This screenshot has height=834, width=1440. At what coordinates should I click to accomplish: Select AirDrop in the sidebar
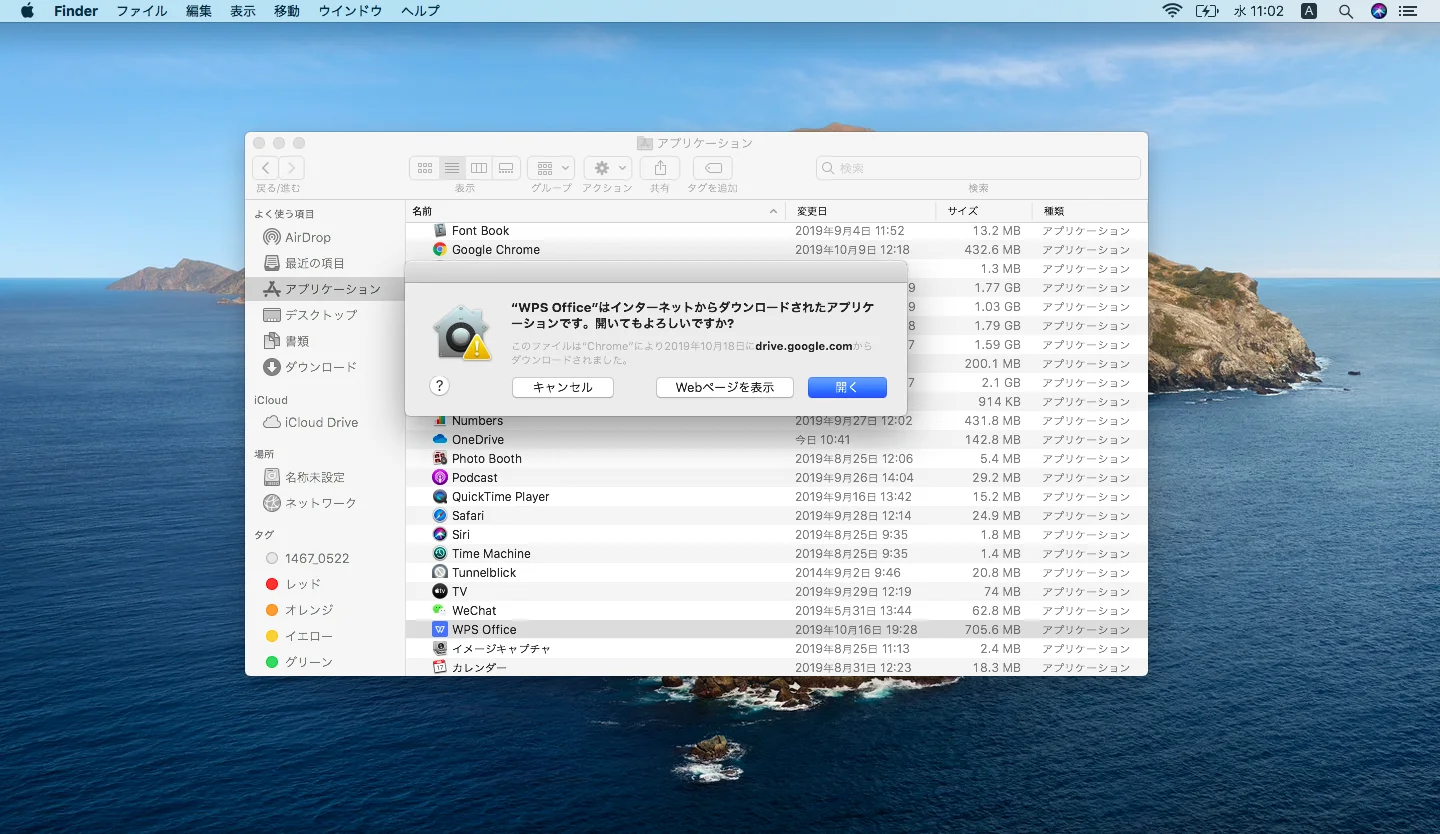pyautogui.click(x=325, y=237)
